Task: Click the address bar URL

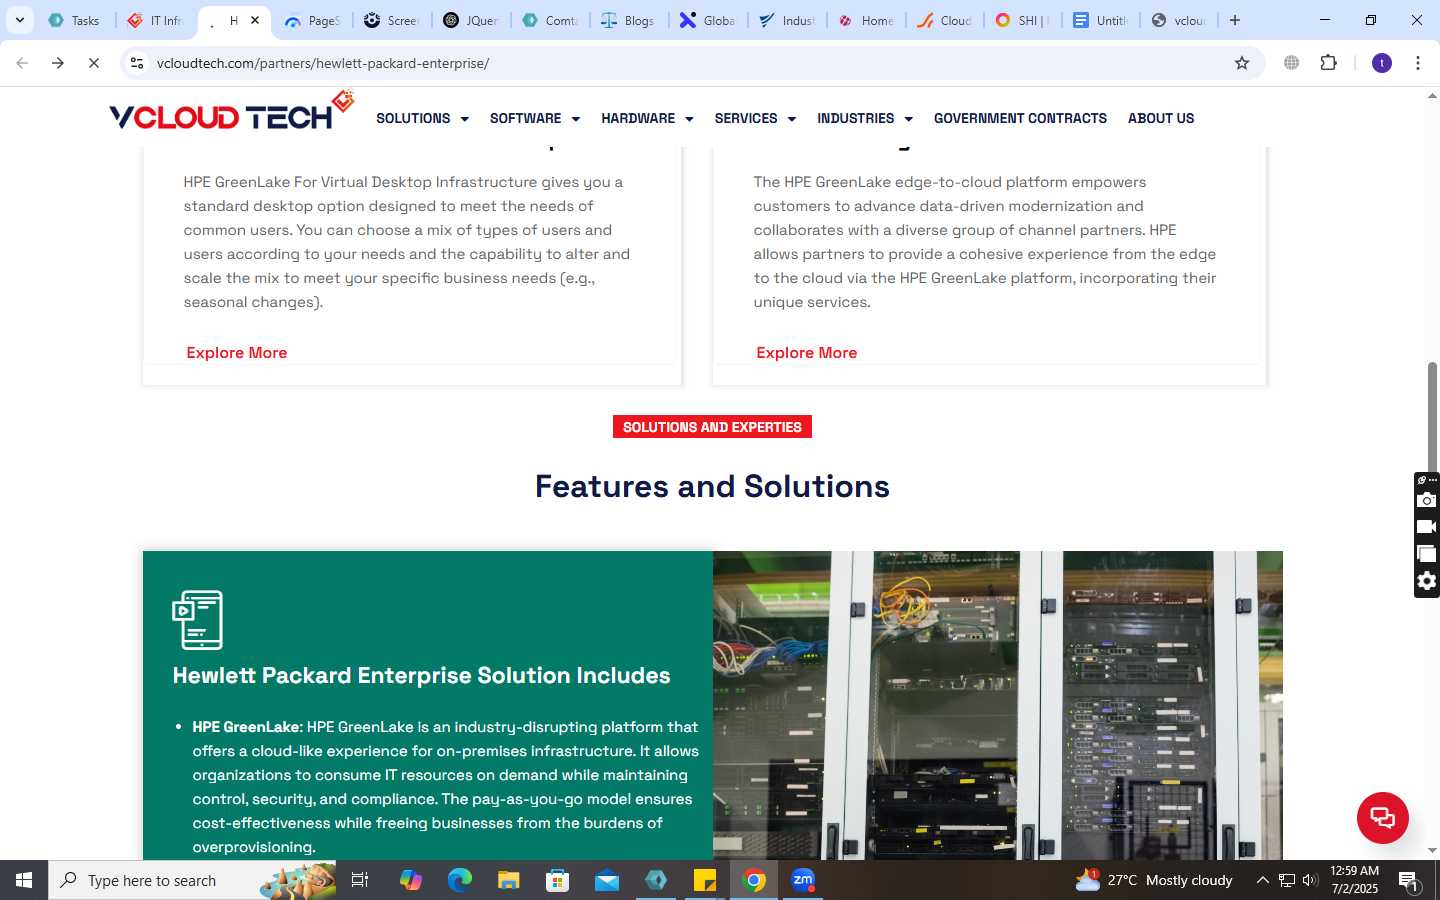Action: (x=323, y=63)
